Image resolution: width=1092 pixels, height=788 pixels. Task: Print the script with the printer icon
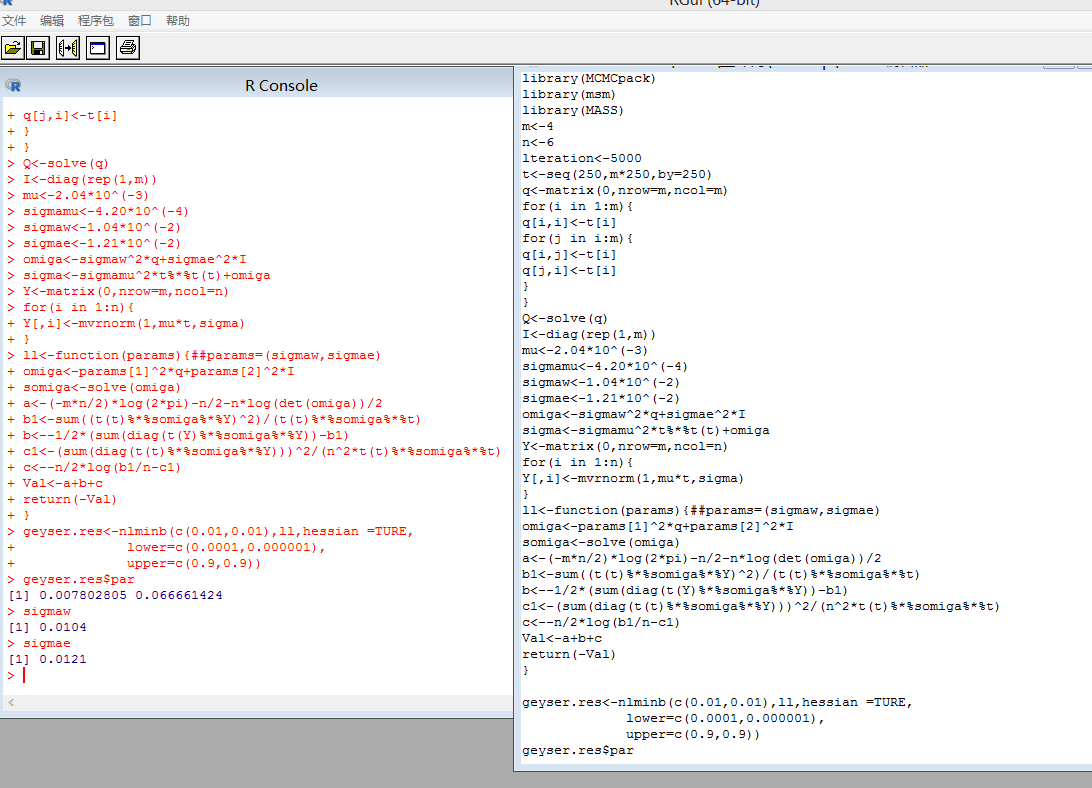pyautogui.click(x=127, y=48)
